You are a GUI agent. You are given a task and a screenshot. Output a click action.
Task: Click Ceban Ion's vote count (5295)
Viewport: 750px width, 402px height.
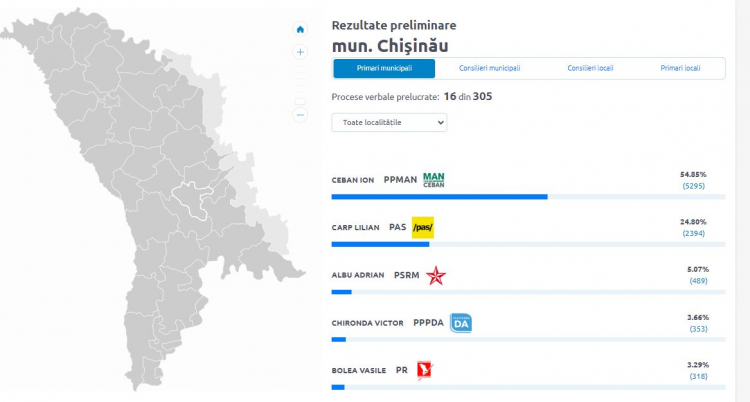(694, 186)
